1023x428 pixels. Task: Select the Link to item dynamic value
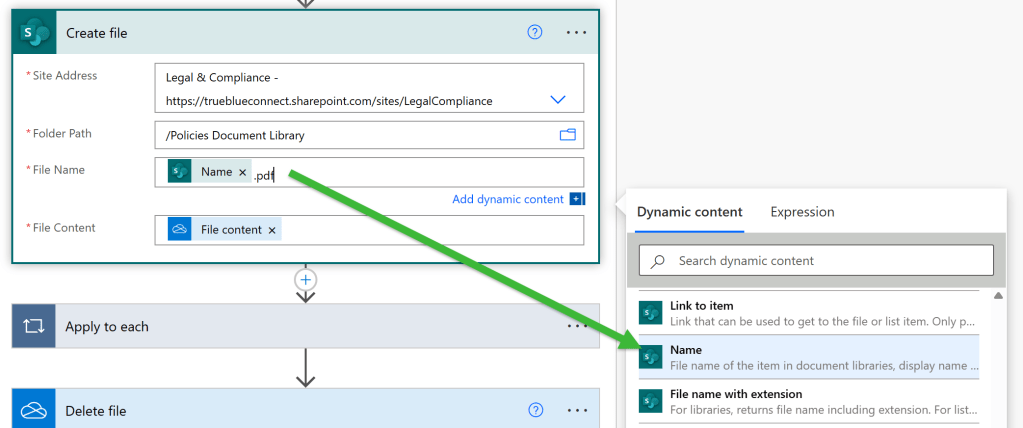click(x=808, y=313)
